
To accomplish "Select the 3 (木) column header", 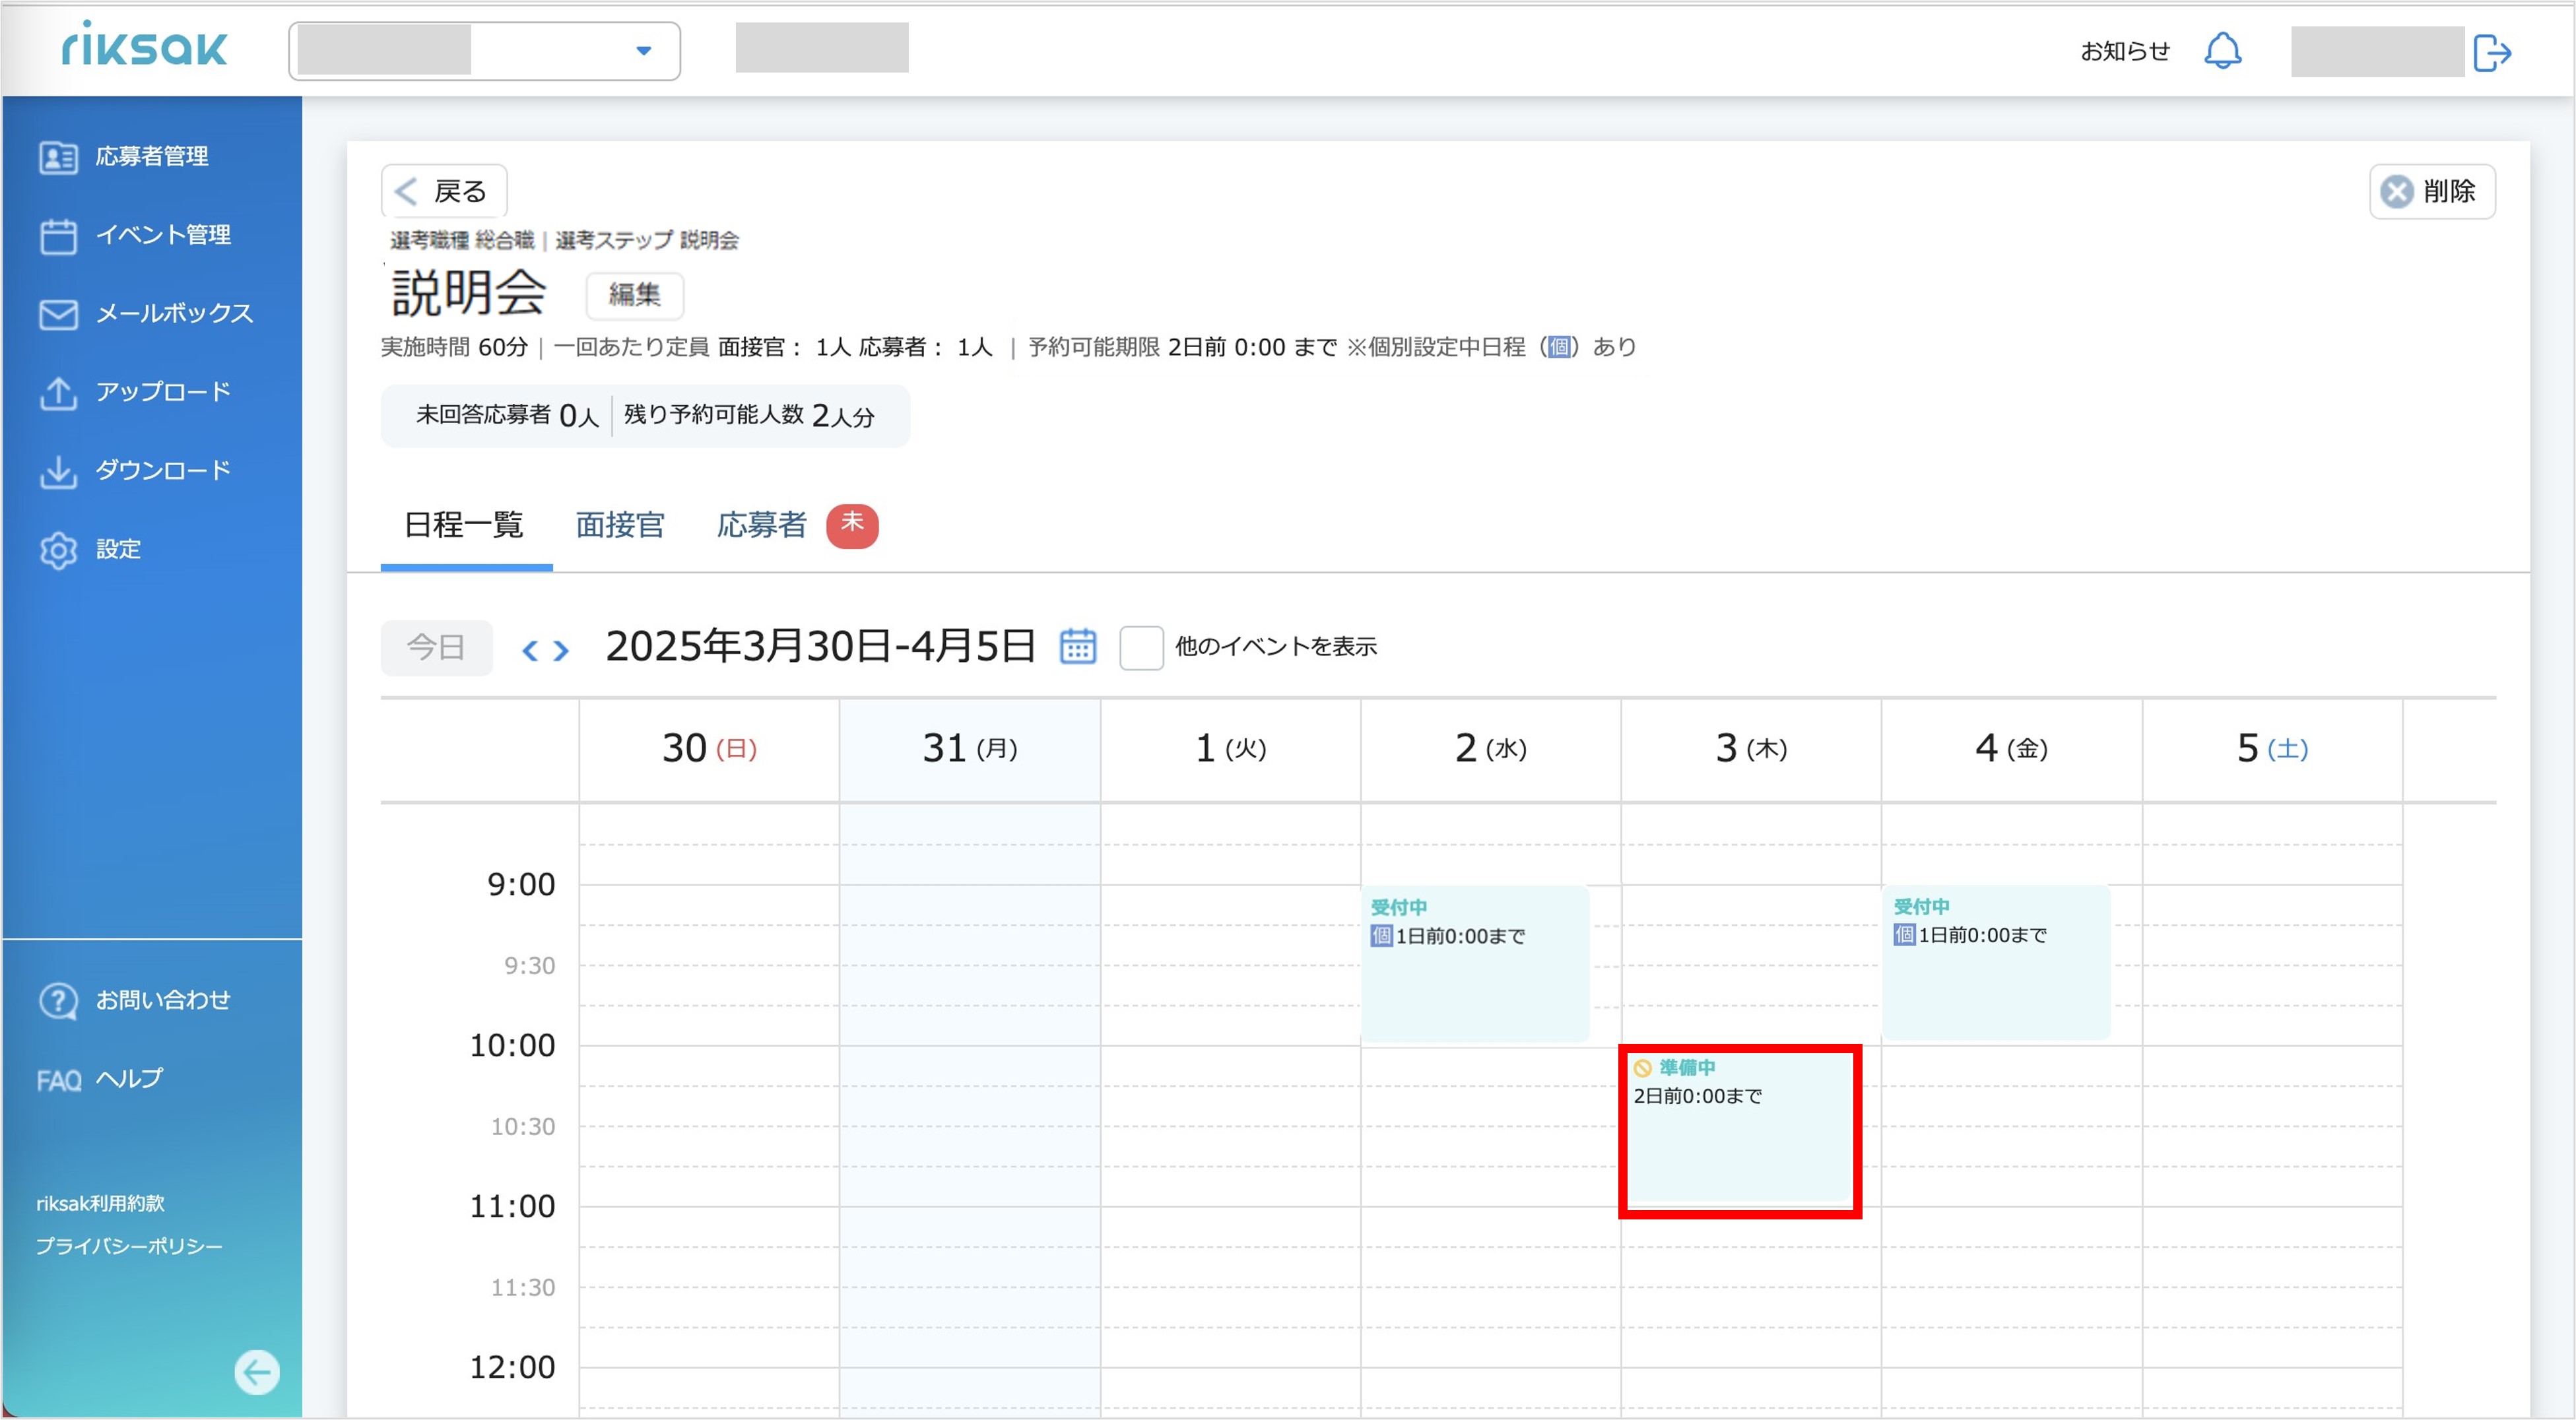I will click(x=1751, y=748).
